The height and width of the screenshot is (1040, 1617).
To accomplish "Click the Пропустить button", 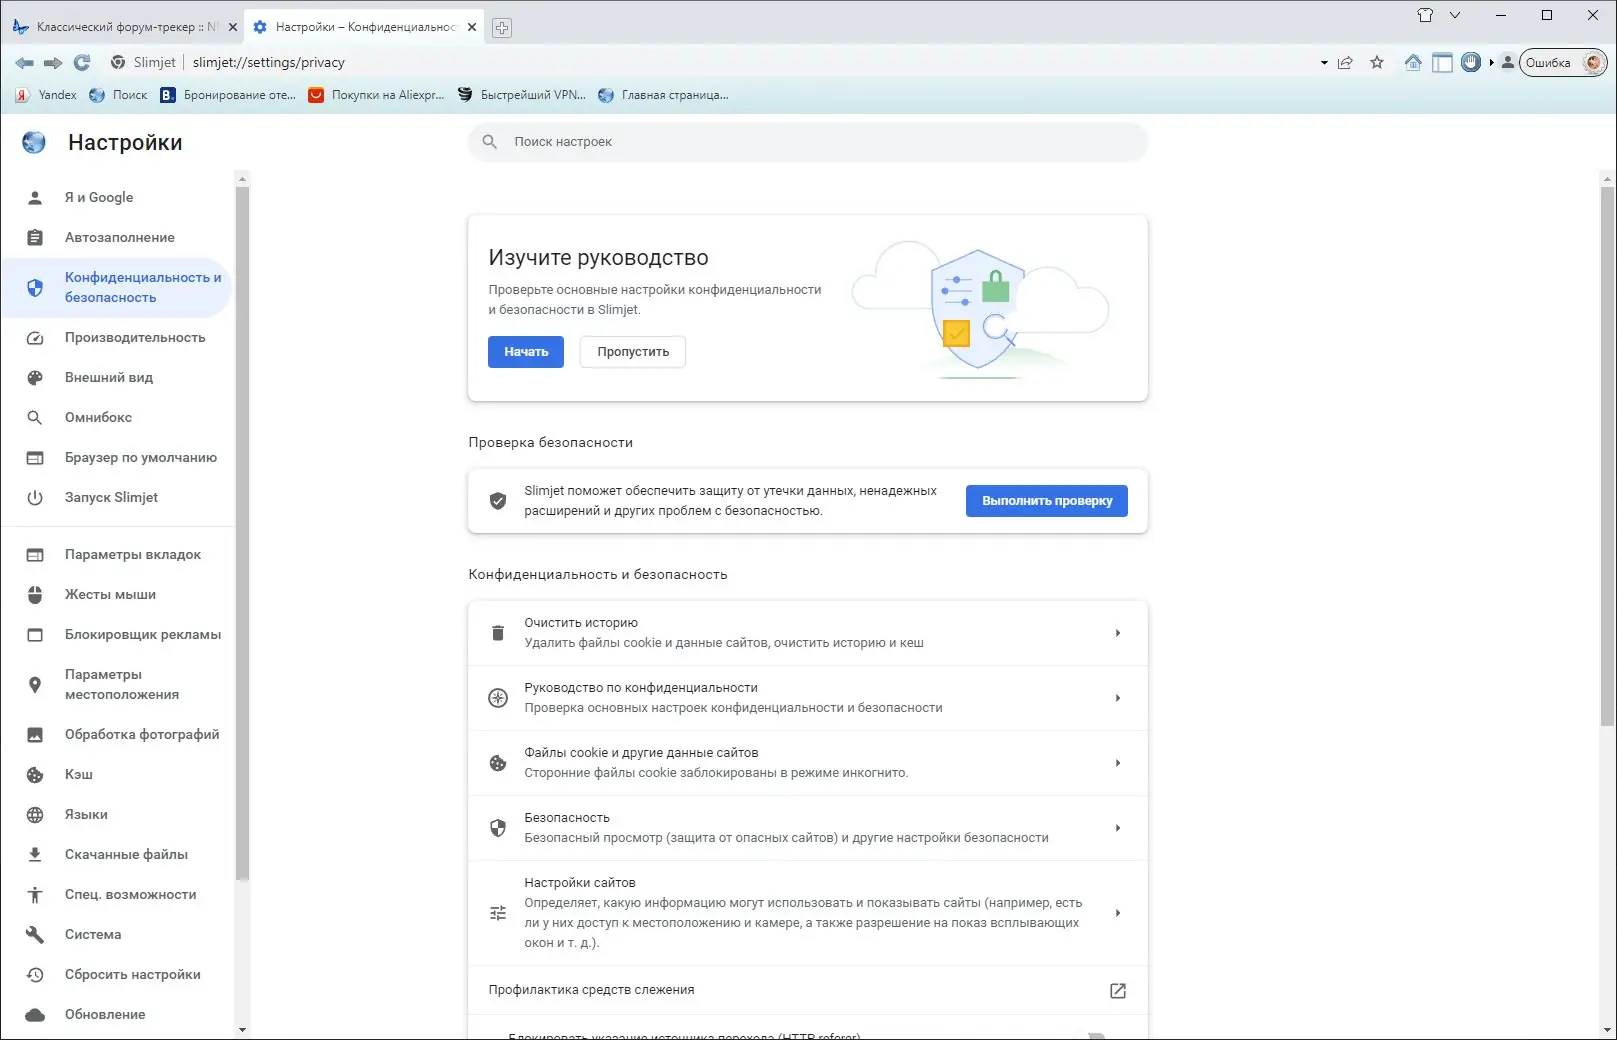I will (633, 352).
